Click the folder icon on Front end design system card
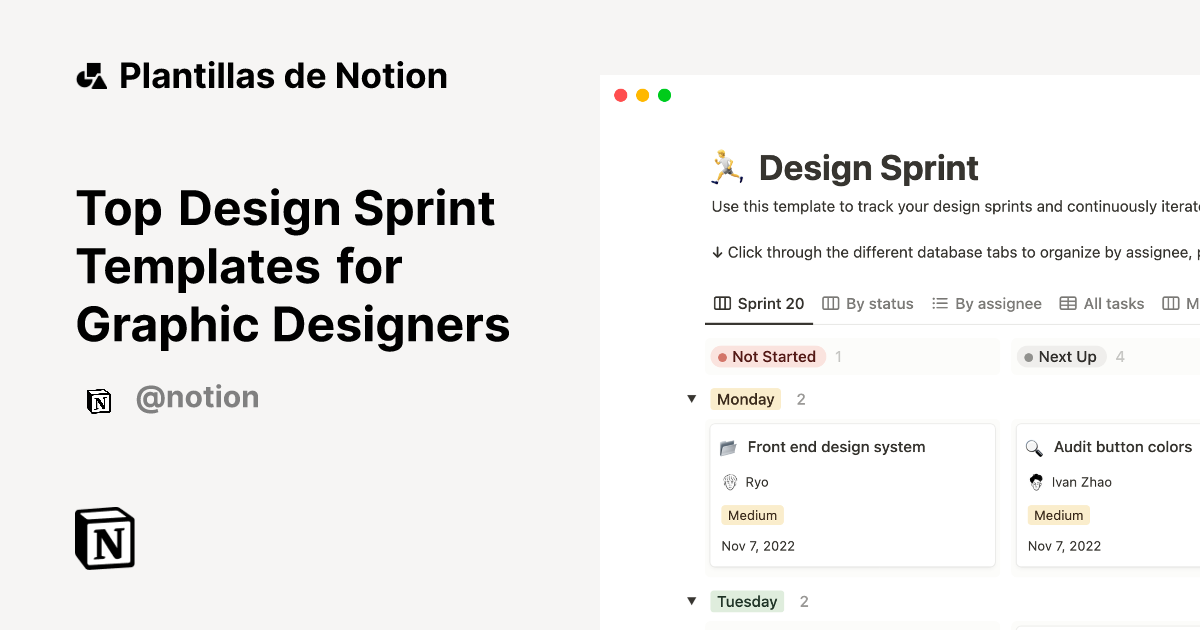The image size is (1200, 630). (731, 447)
